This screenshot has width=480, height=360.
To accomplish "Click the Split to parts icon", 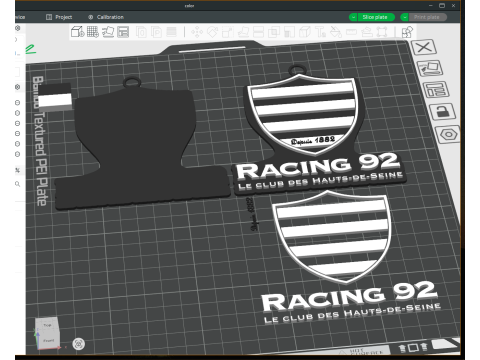I will click(x=156, y=32).
